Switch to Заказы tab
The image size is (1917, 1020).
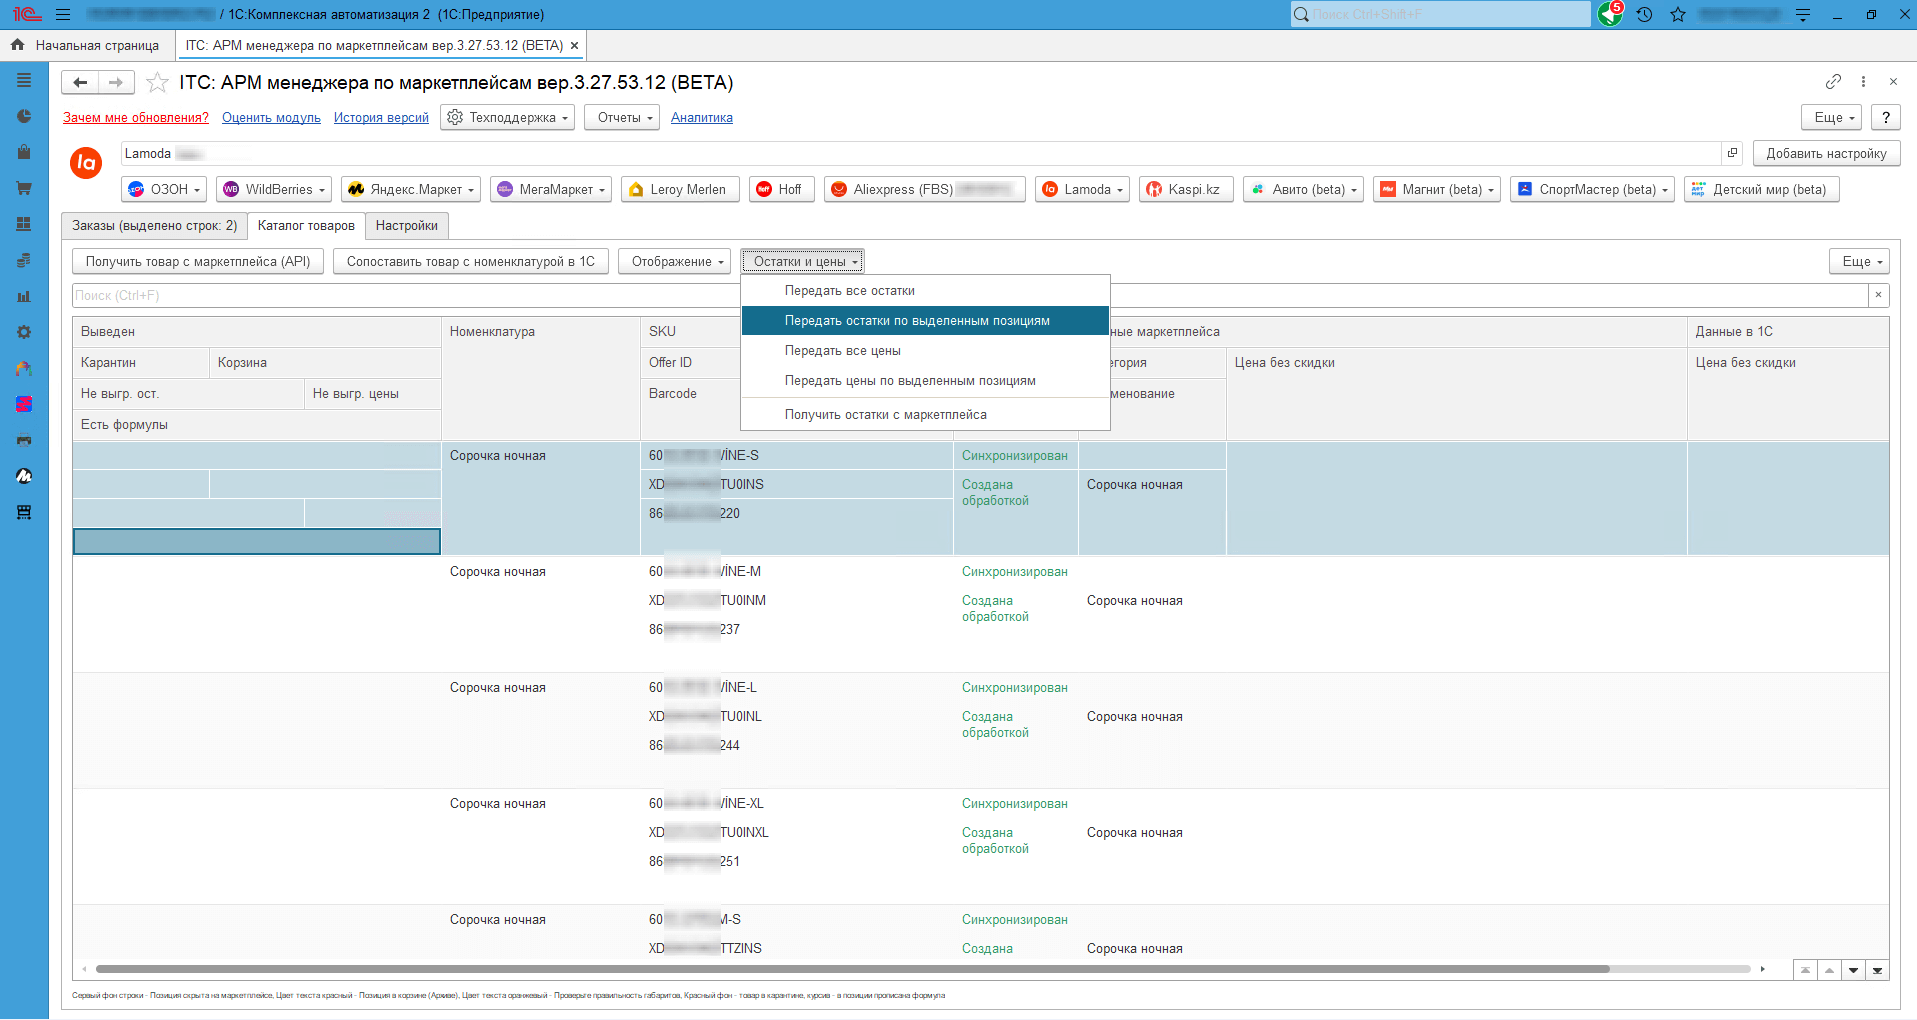(154, 226)
